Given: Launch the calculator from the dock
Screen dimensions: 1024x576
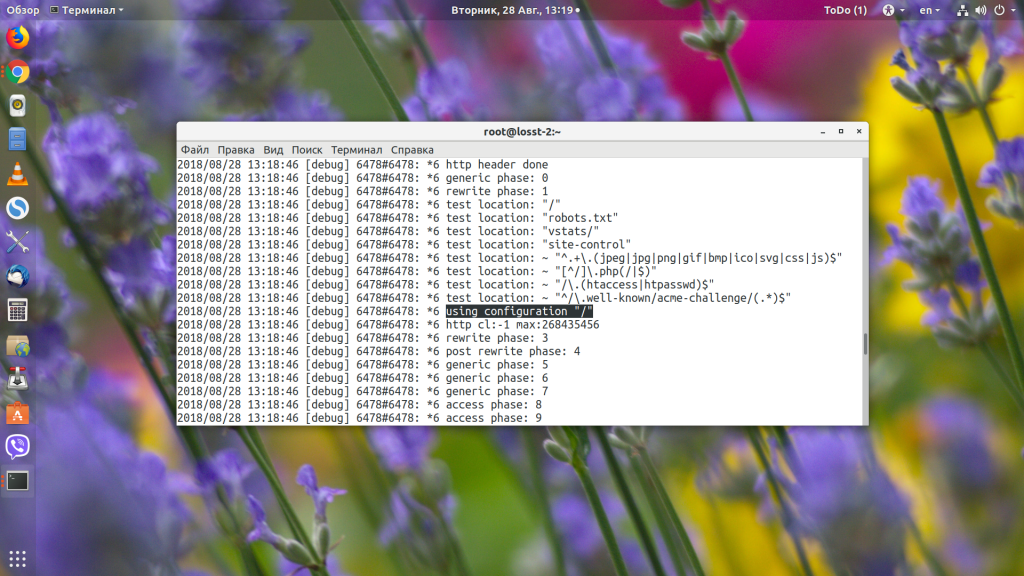Looking at the screenshot, I should pyautogui.click(x=18, y=310).
